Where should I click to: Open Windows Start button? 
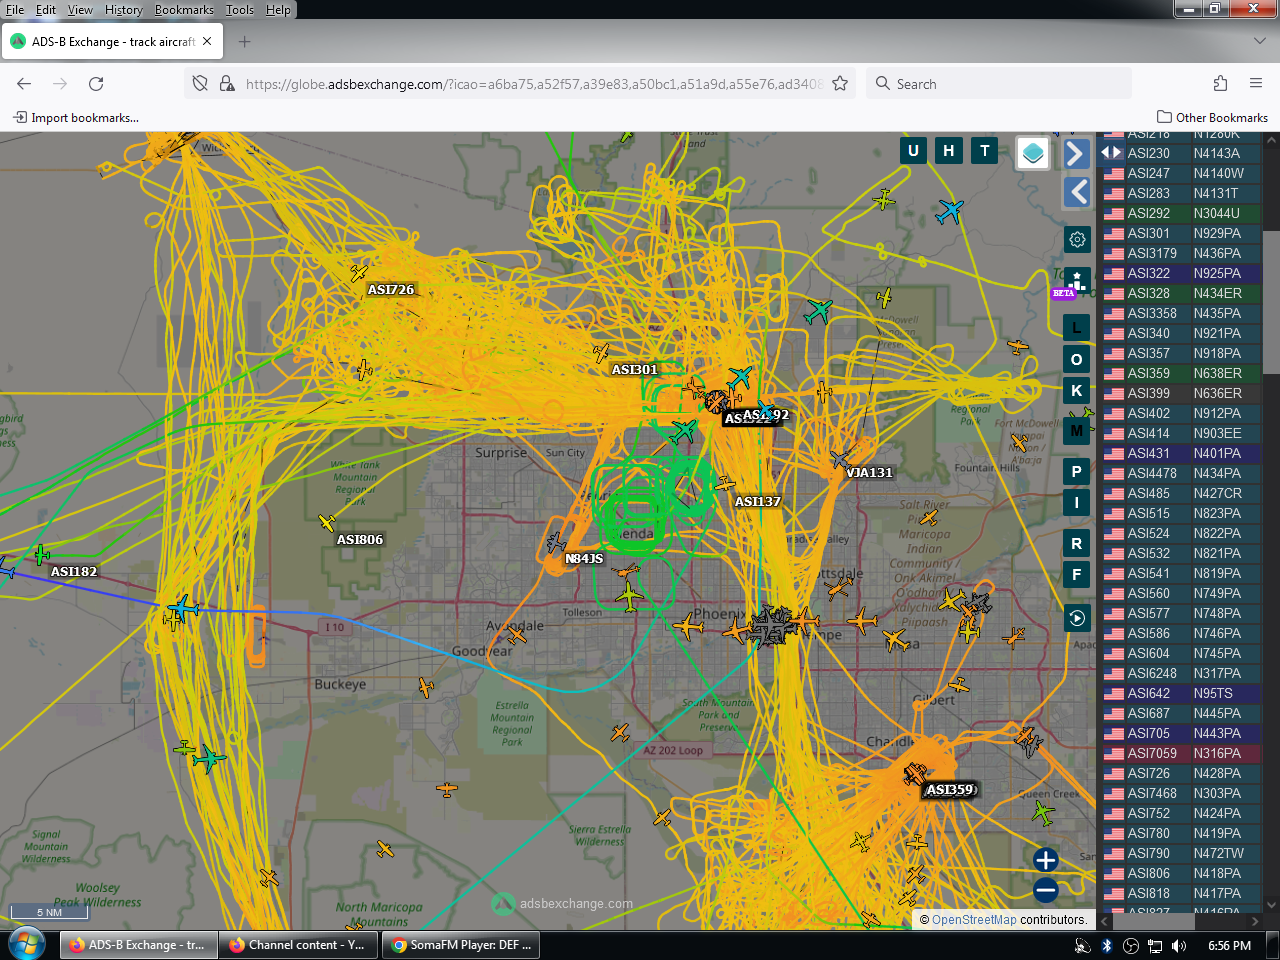(x=26, y=944)
